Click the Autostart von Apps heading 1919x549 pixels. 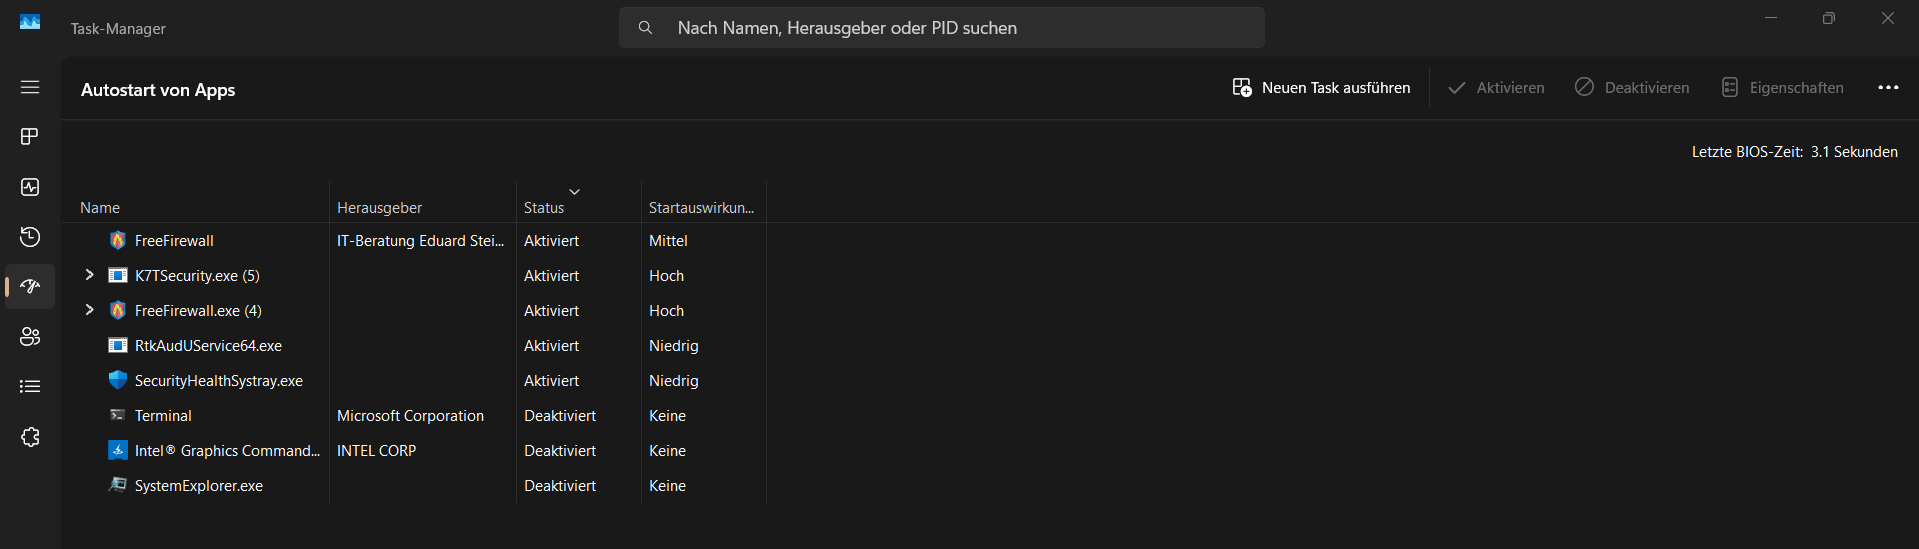click(x=158, y=90)
